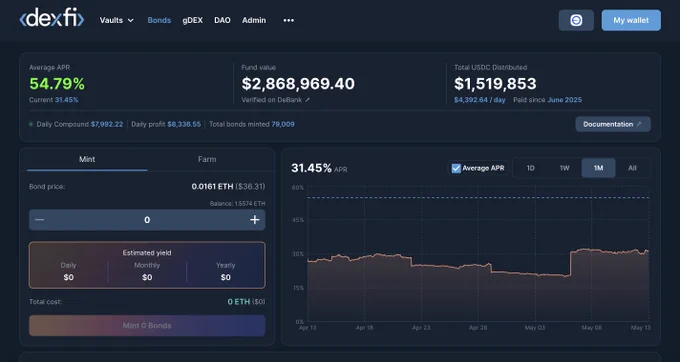Screen dimensions: 680x362
Task: Click the bond amount input field
Action: [147, 220]
